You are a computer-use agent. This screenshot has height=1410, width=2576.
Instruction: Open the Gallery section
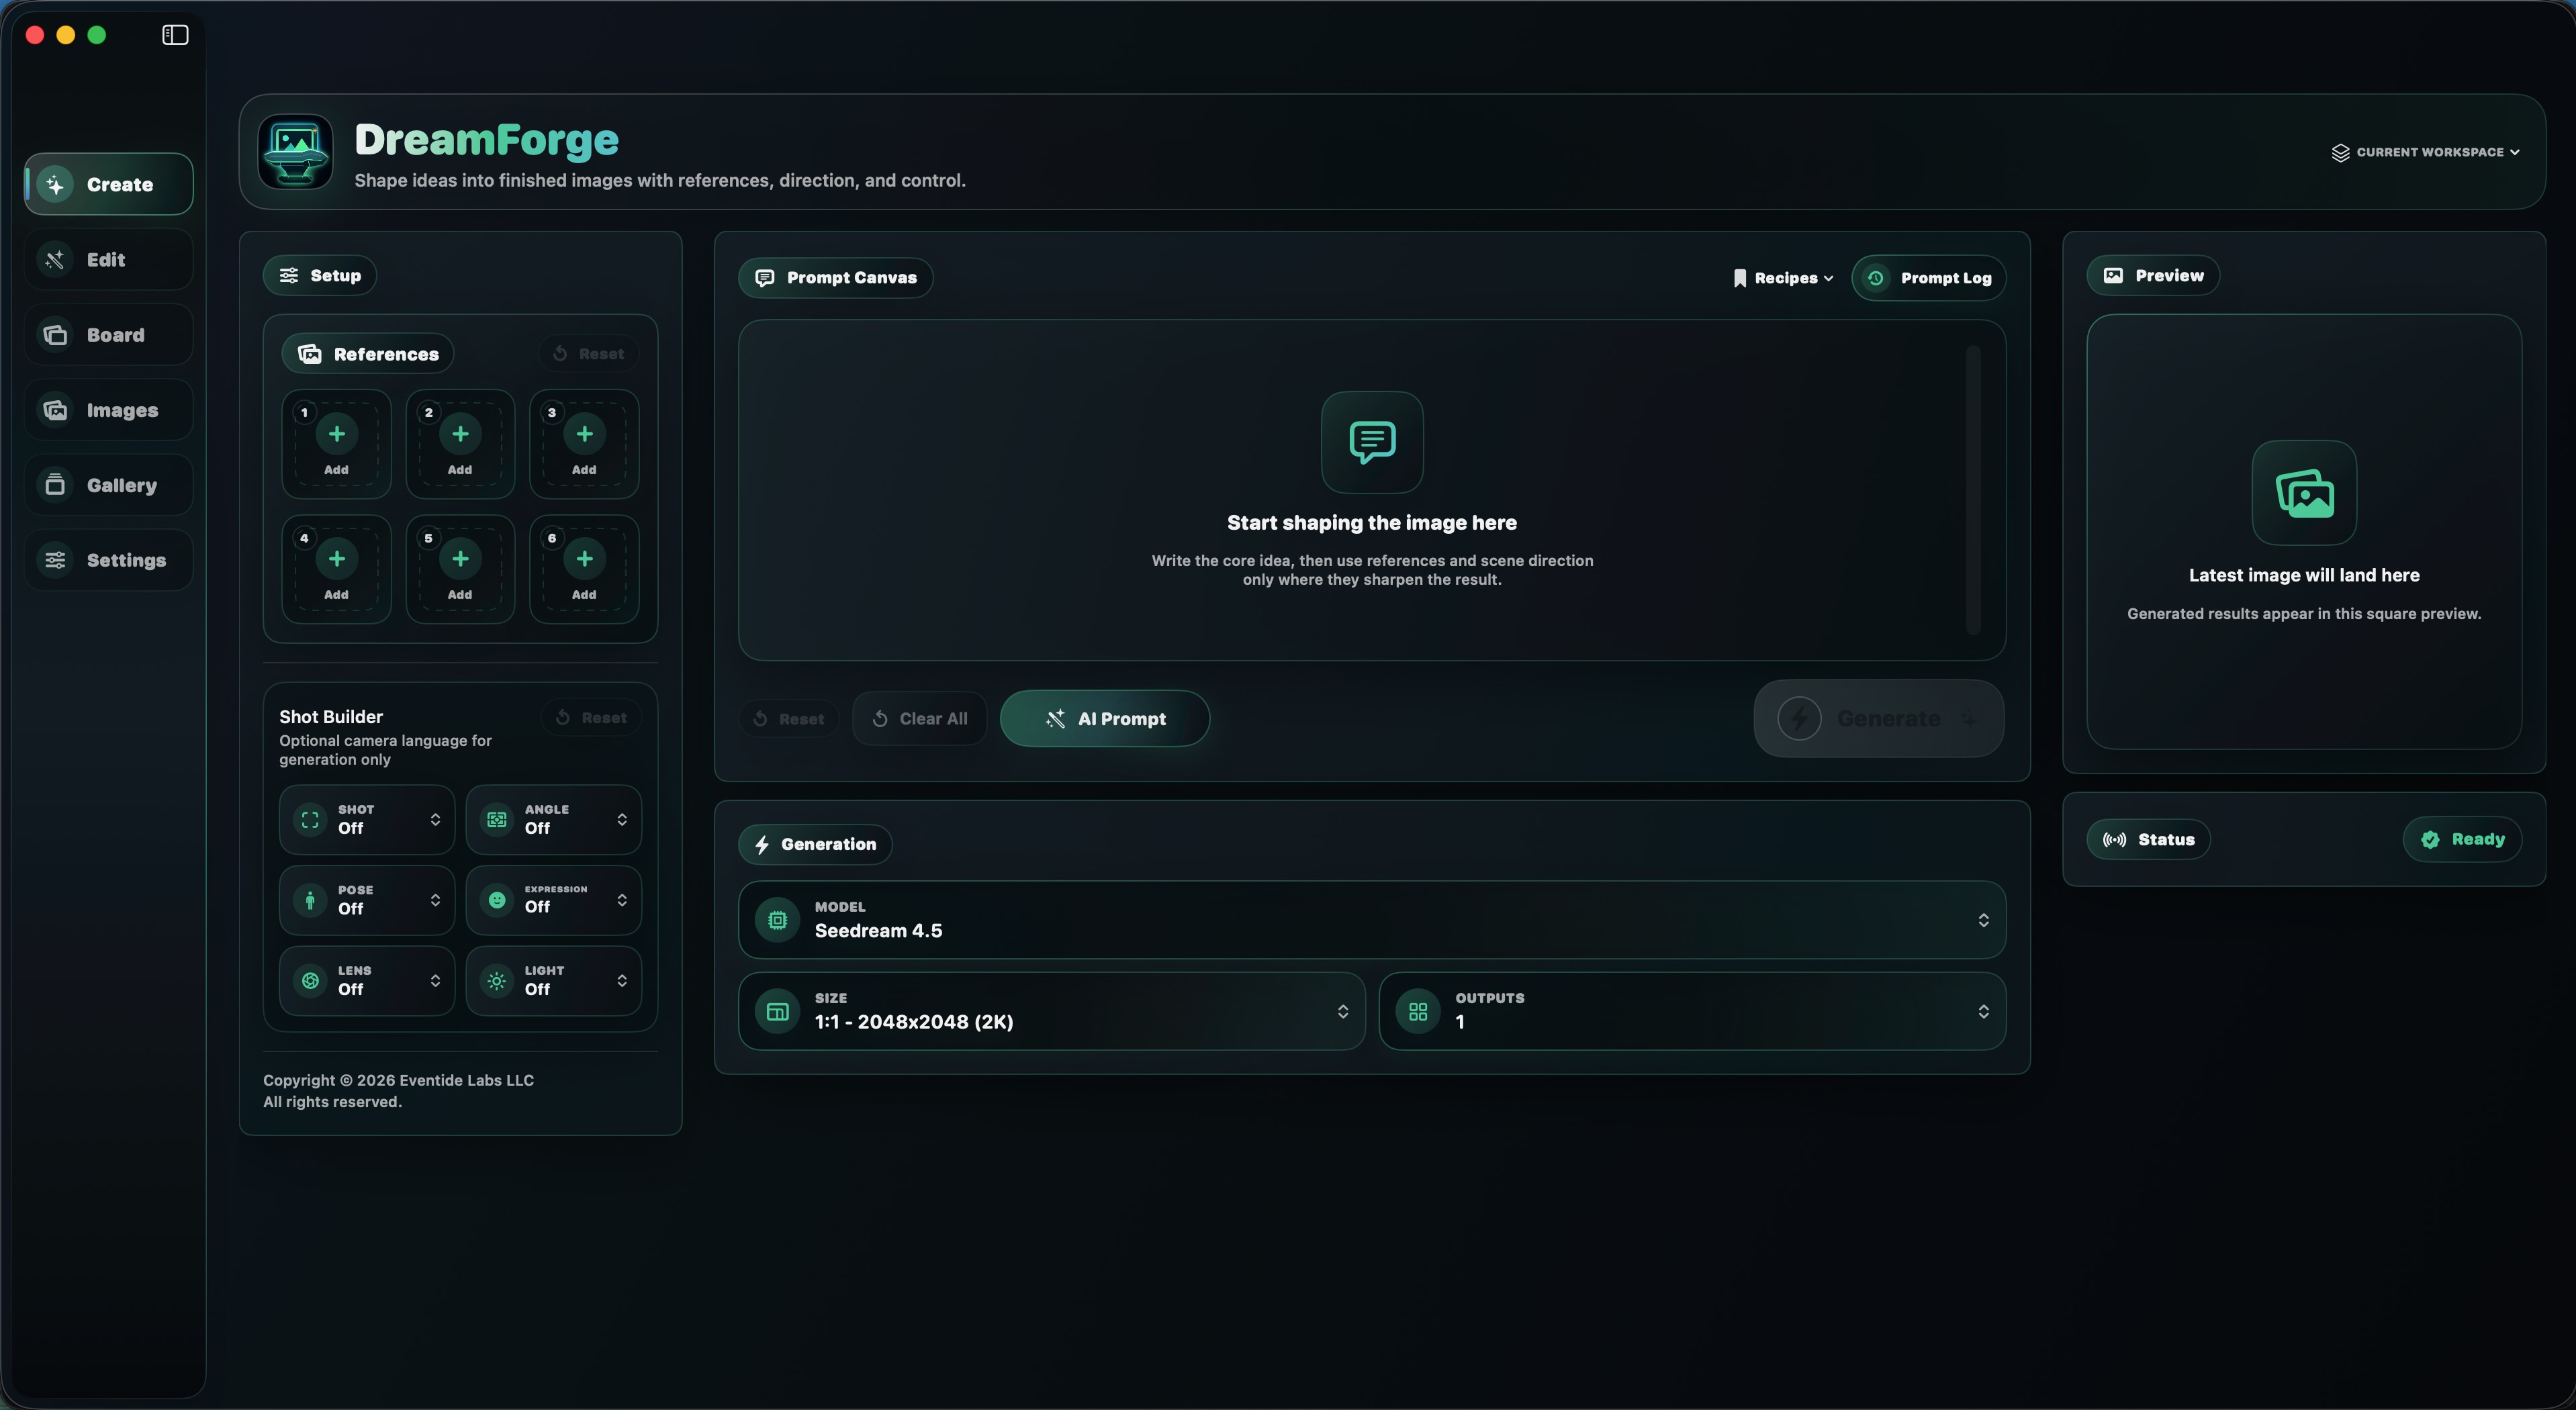(x=109, y=485)
